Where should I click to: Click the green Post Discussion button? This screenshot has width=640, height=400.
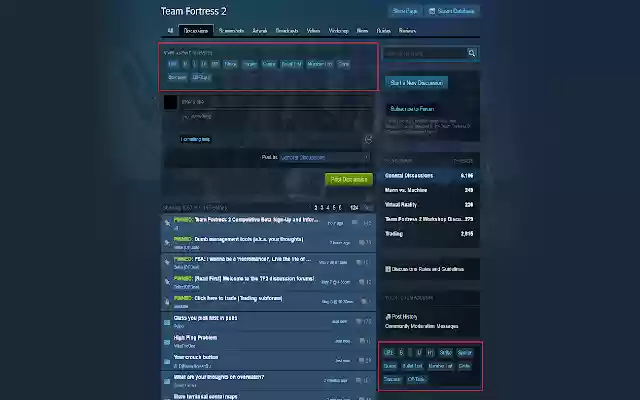pos(349,180)
